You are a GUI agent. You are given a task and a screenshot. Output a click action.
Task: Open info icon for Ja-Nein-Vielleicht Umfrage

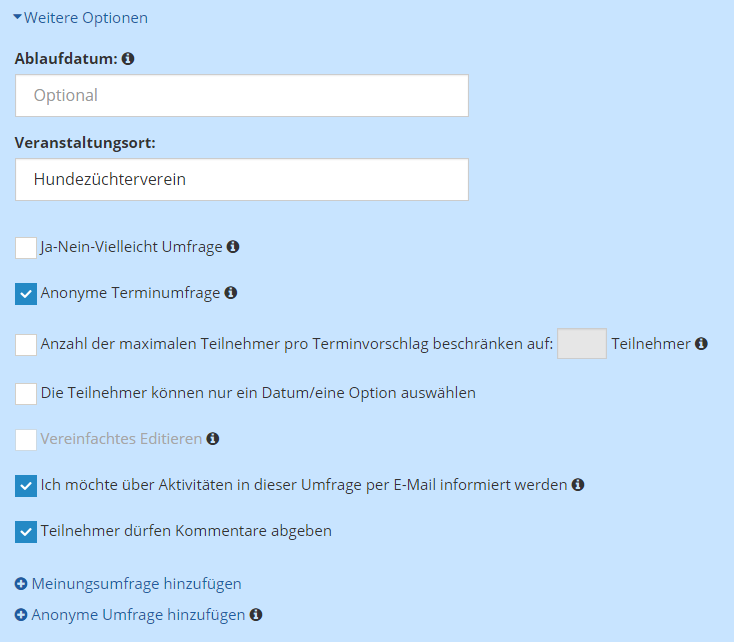pos(233,247)
